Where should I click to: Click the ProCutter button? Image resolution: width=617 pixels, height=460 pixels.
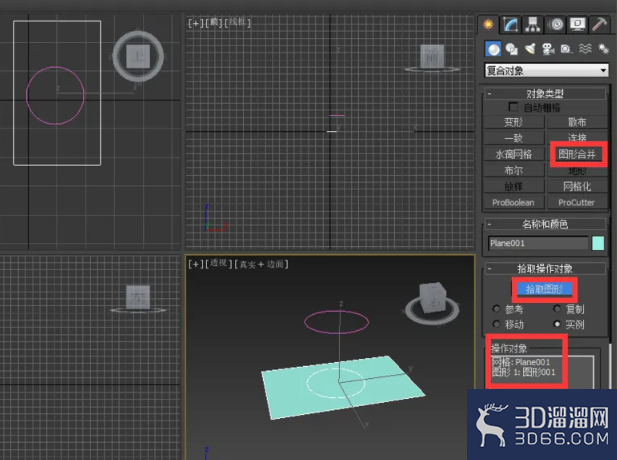click(x=577, y=203)
